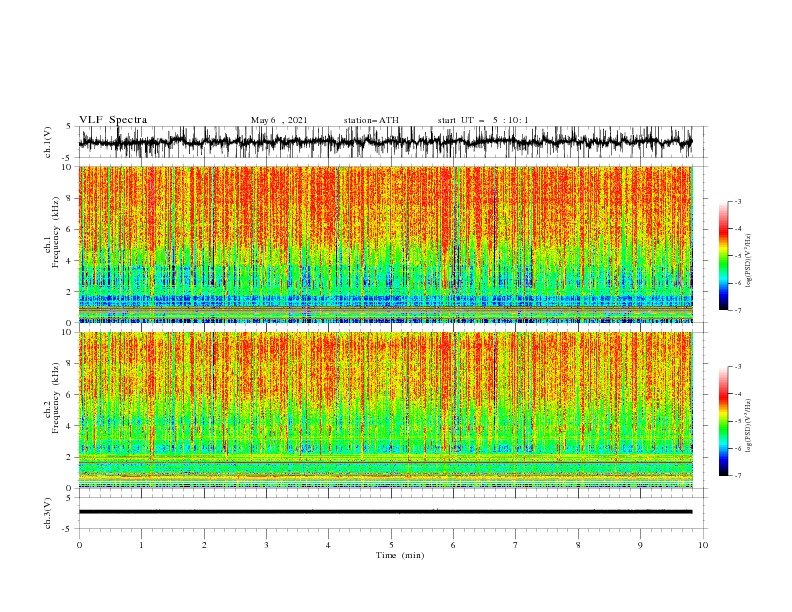
Task: Click time axis tick label "3"
Action: 266,545
